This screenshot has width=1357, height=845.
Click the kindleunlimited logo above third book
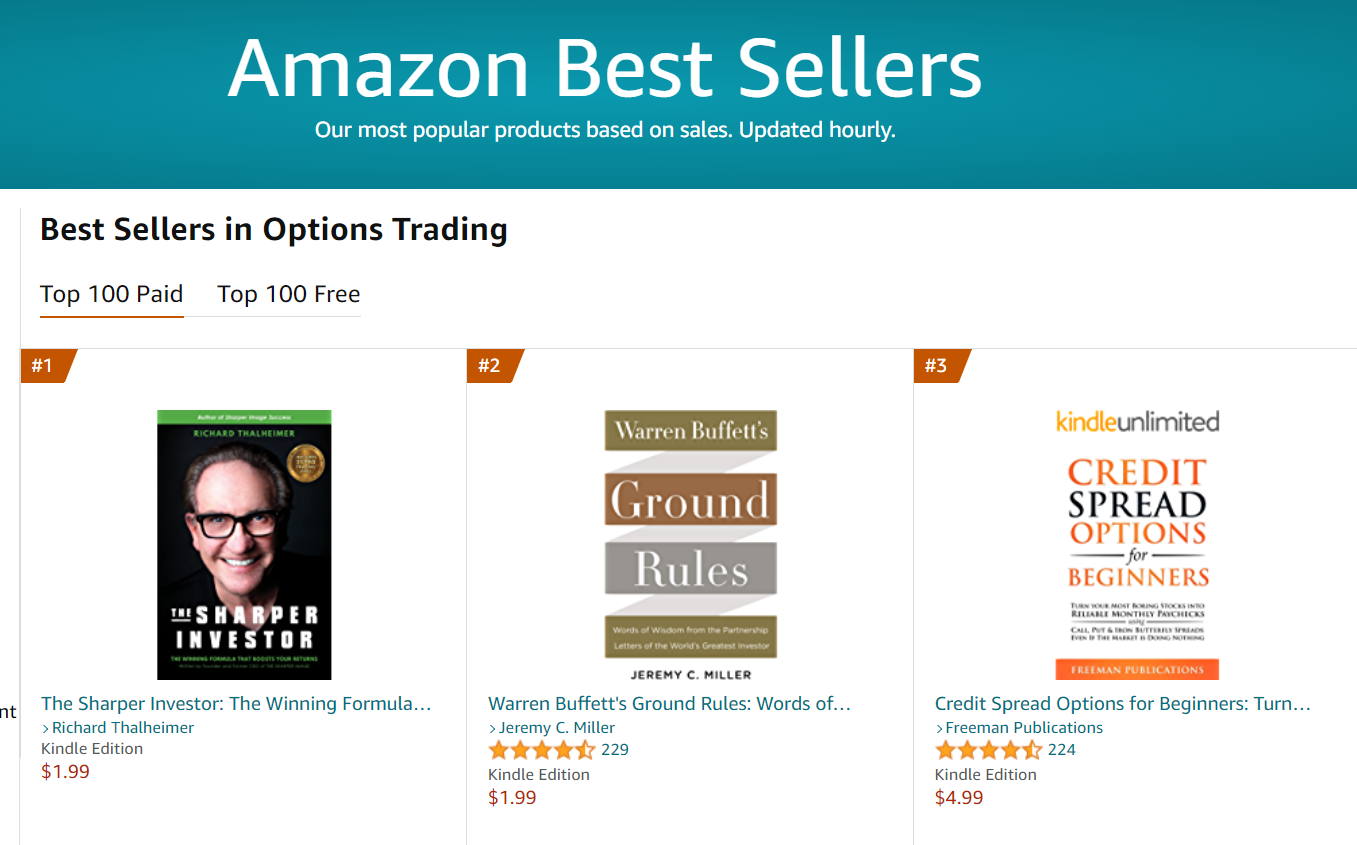coord(1138,421)
